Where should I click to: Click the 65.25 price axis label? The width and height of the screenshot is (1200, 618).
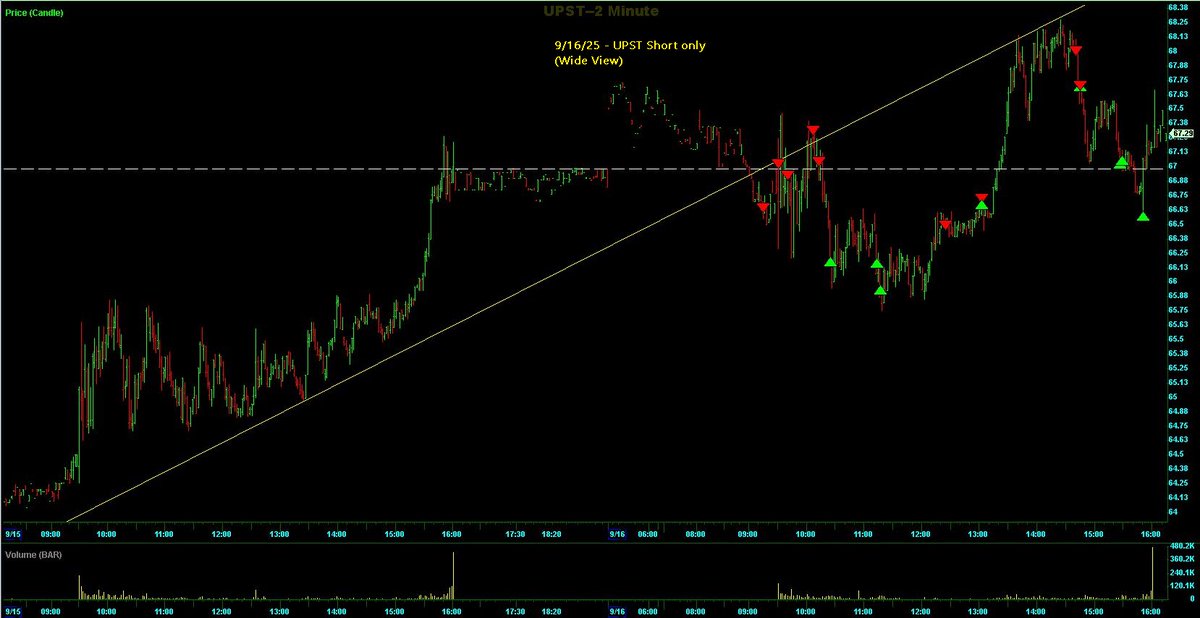[1177, 368]
